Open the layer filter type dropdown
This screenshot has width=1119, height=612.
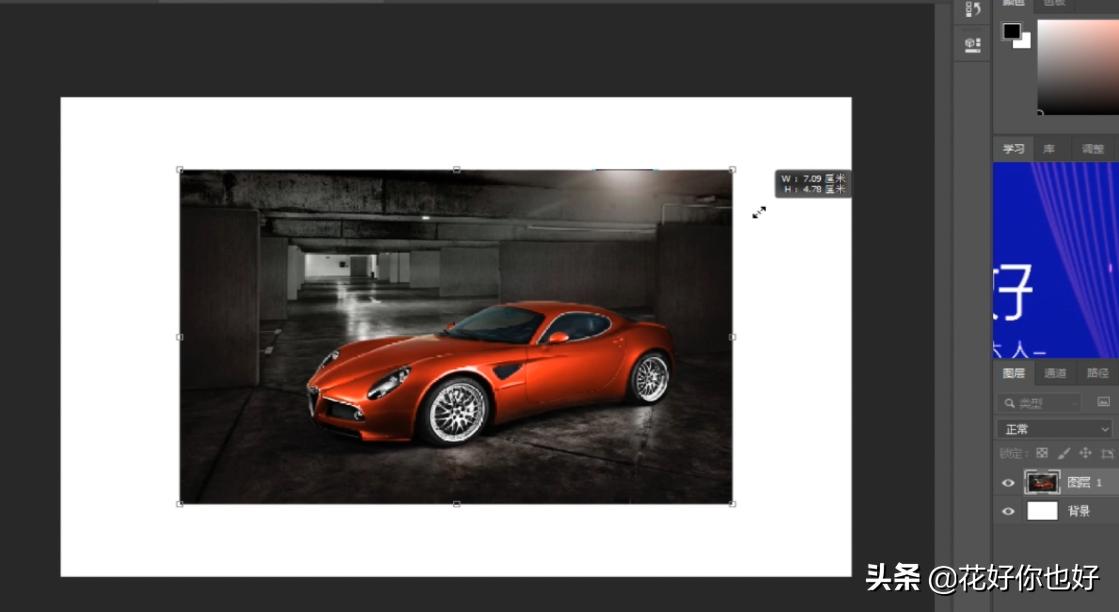click(x=1041, y=403)
